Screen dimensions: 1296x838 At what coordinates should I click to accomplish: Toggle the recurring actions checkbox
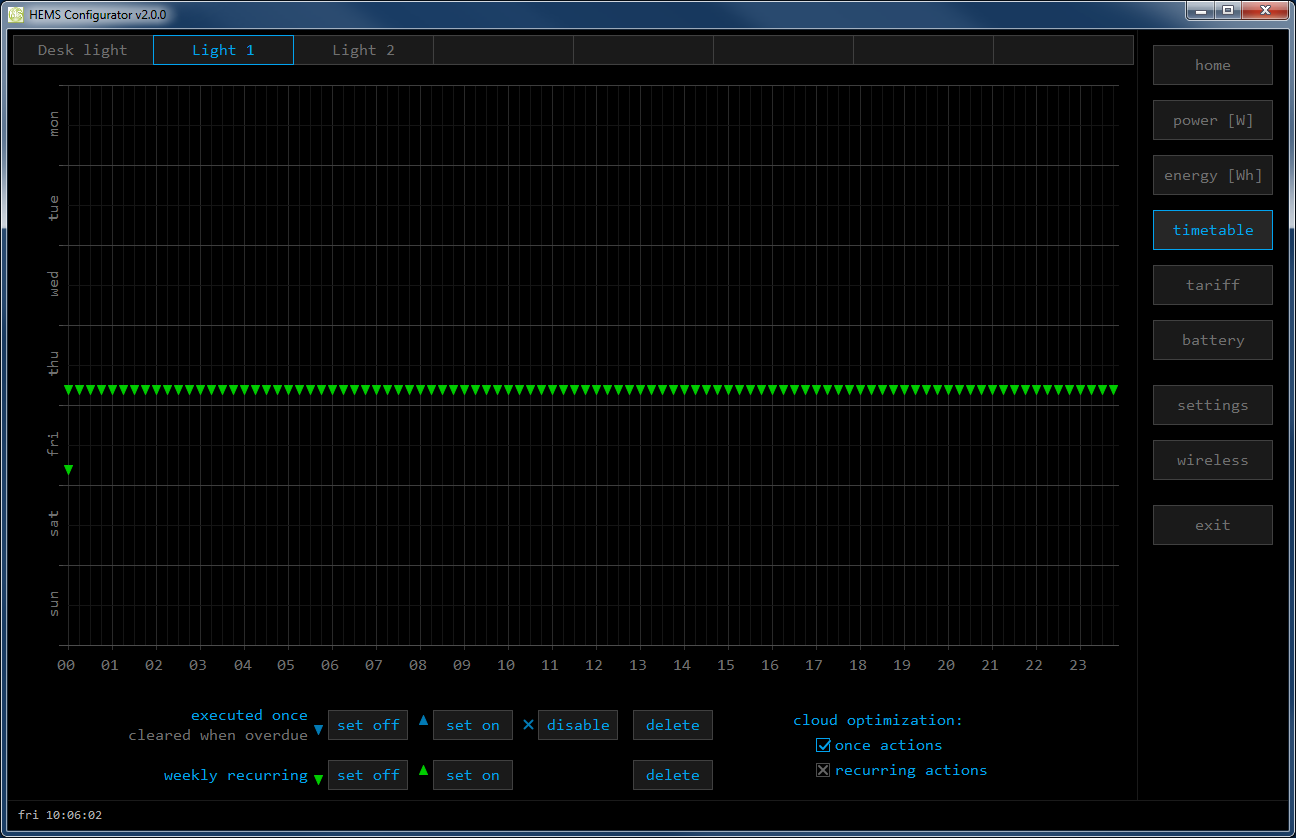pos(823,770)
